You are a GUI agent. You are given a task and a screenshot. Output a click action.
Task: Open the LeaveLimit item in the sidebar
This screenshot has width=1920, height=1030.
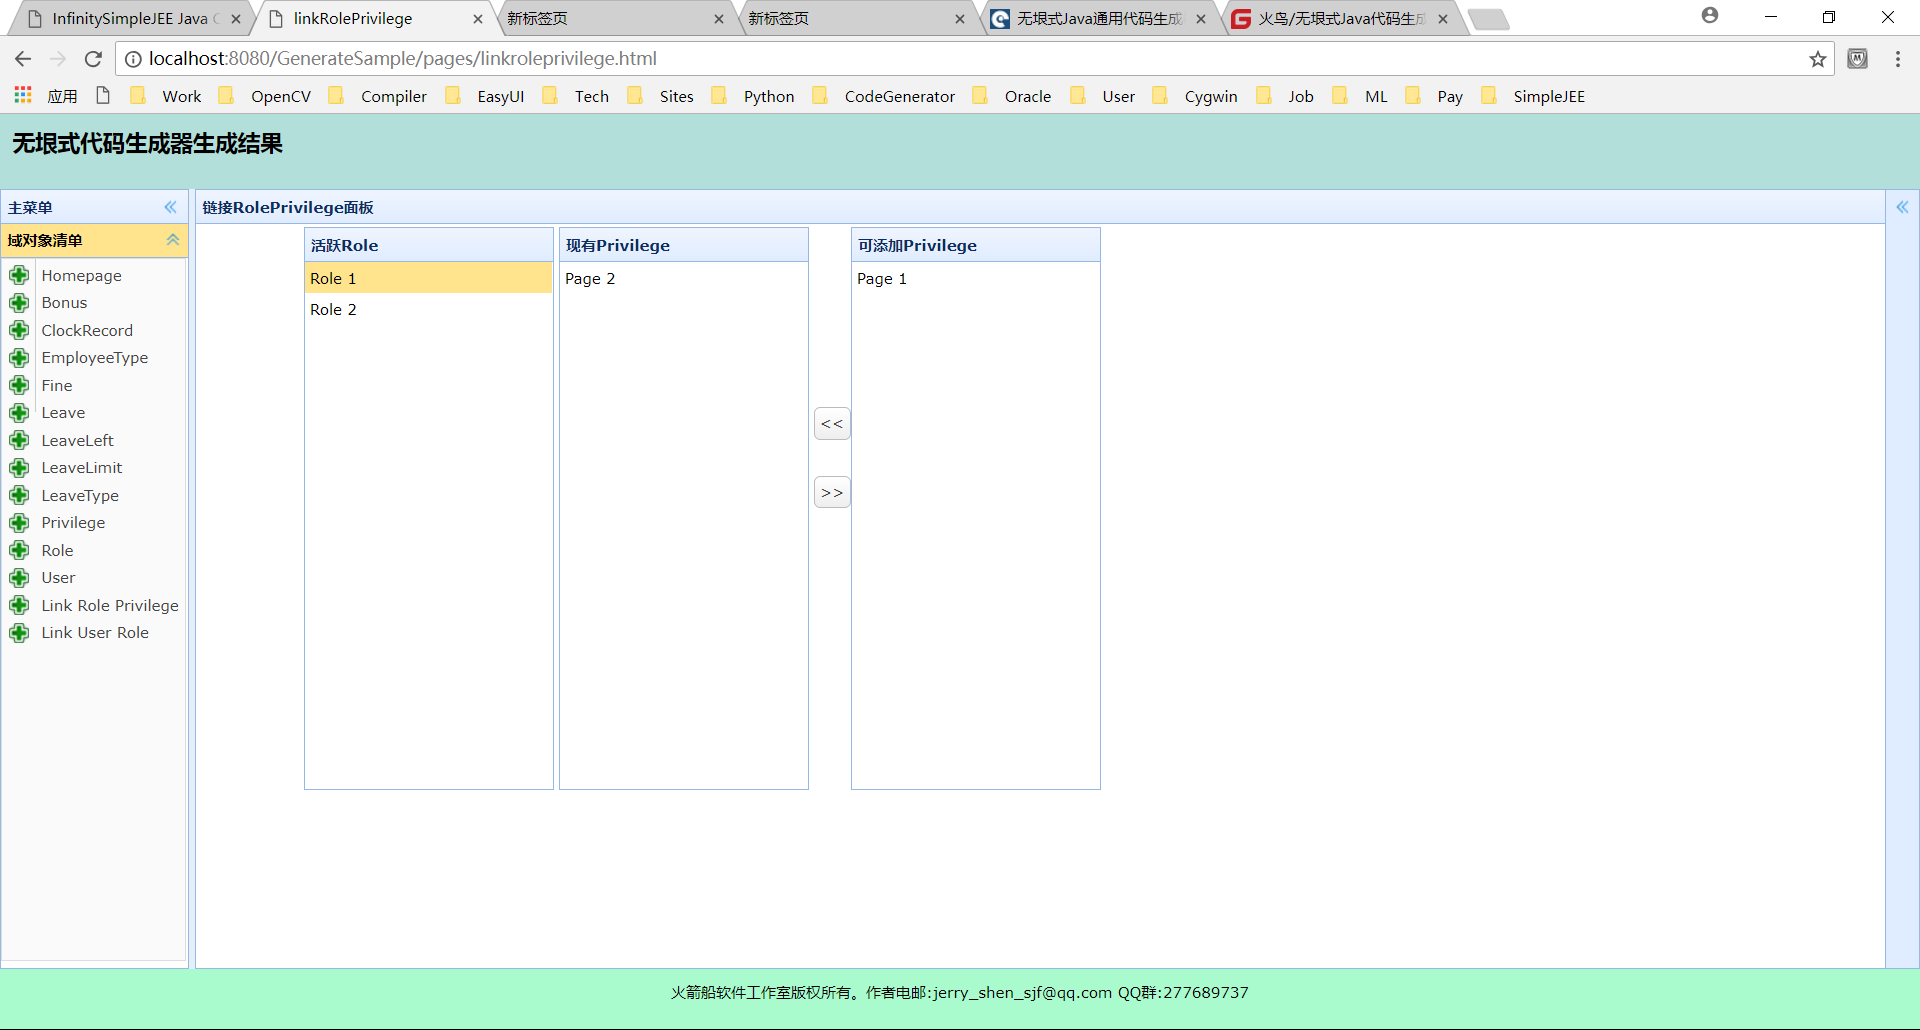(82, 468)
